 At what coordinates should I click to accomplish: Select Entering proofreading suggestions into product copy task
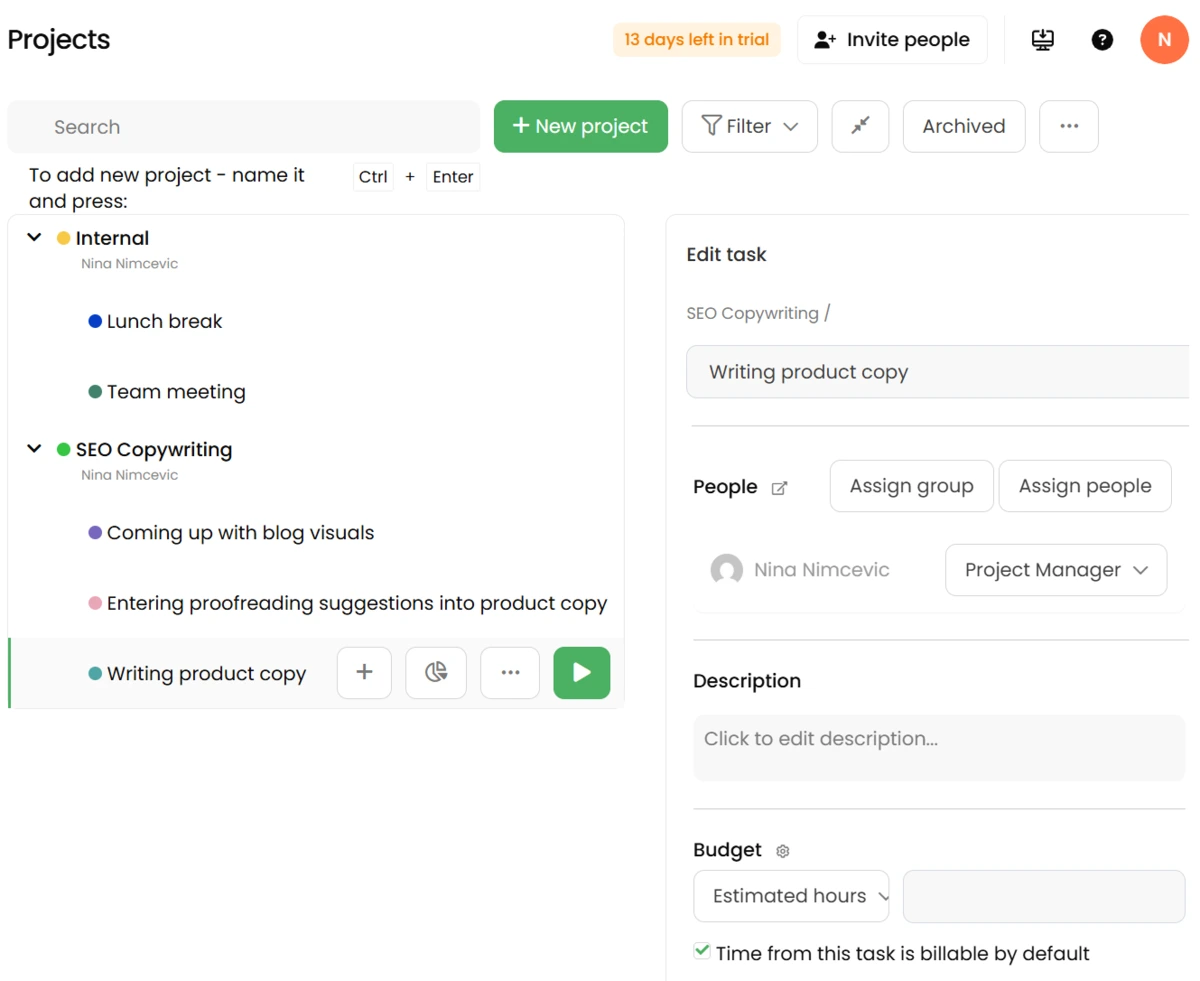357,603
